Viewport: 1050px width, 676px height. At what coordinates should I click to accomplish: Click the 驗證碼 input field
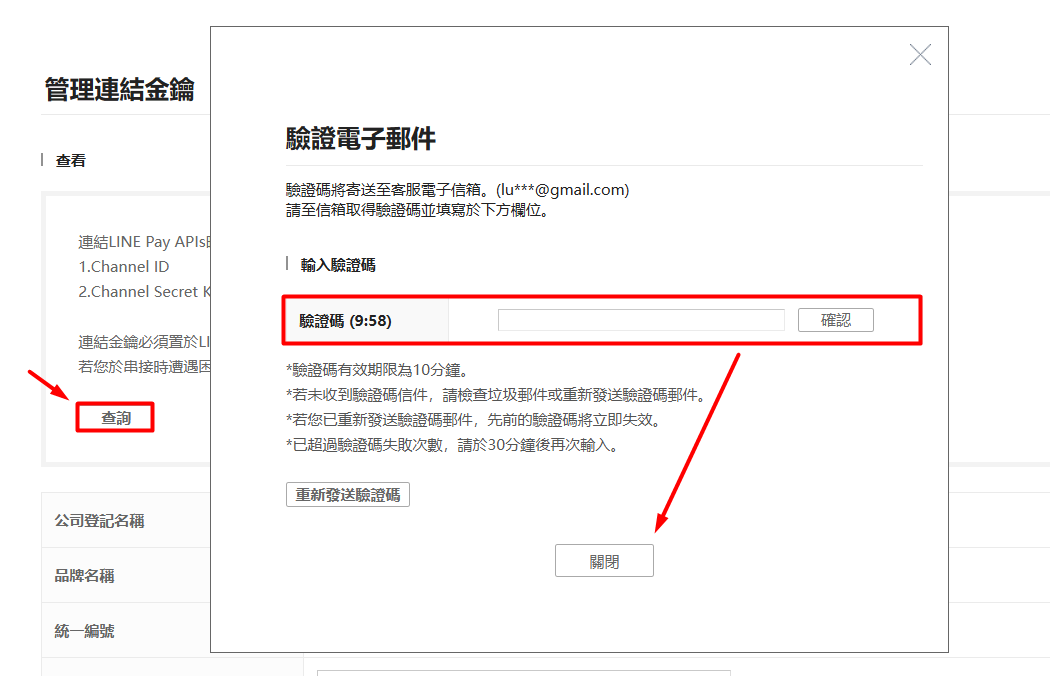coord(640,320)
